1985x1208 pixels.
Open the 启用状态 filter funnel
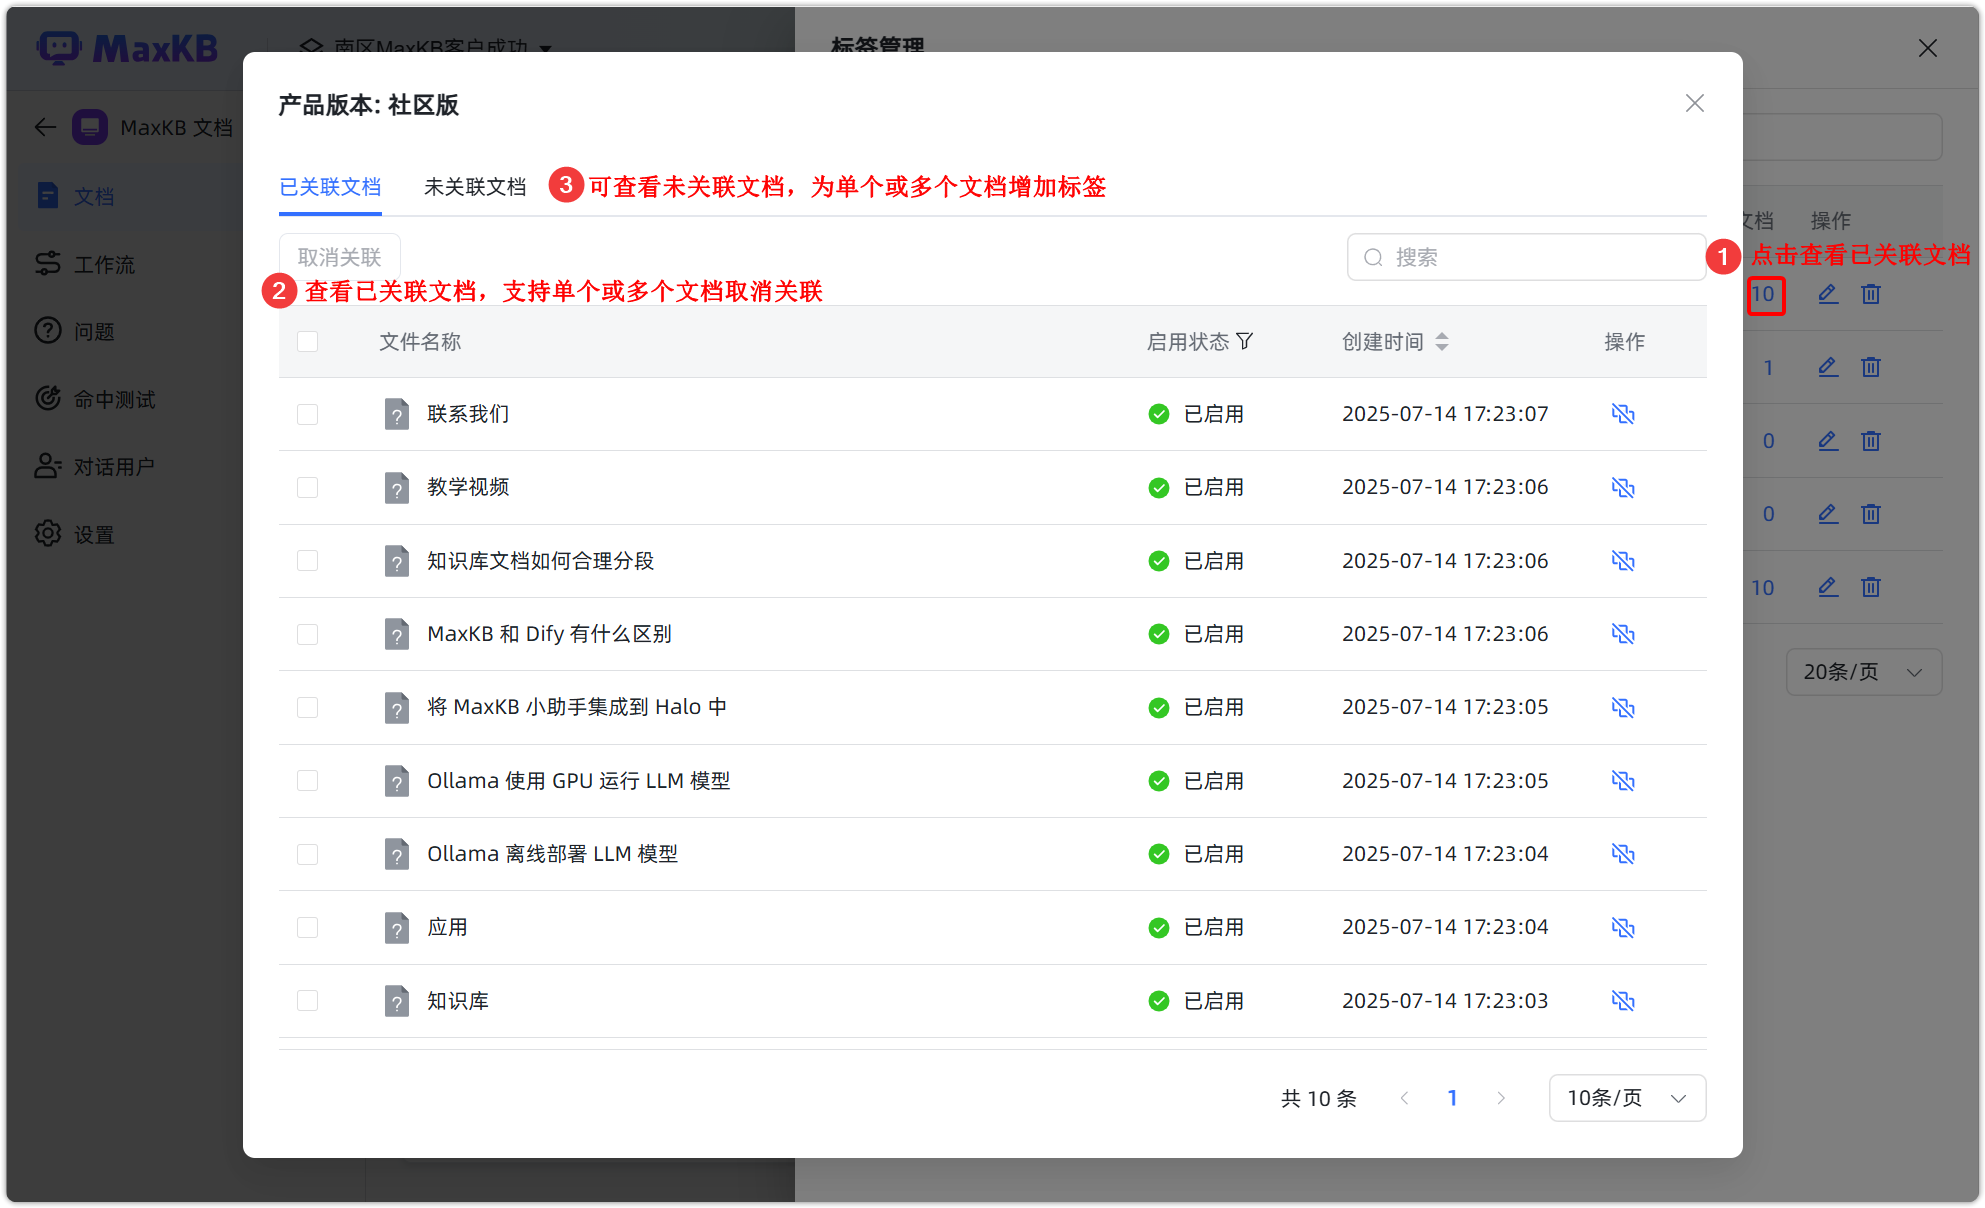pos(1246,341)
